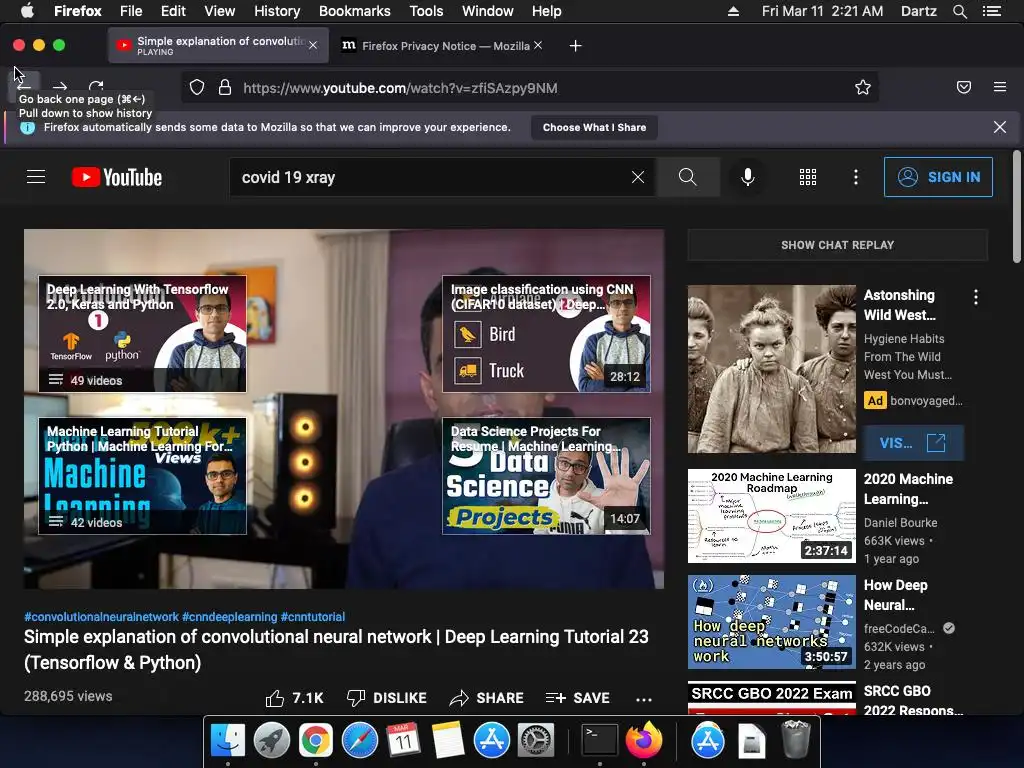The image size is (1024, 768).
Task: Bookmark this page with the star
Action: pyautogui.click(x=863, y=88)
